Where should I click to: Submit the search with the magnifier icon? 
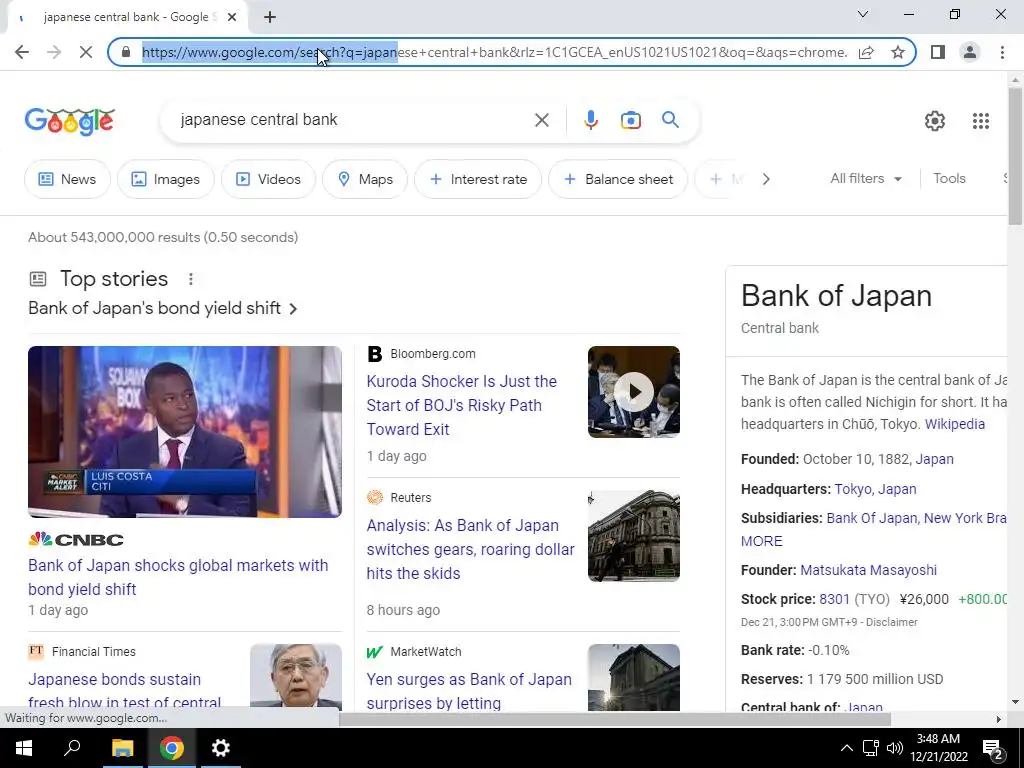[670, 120]
